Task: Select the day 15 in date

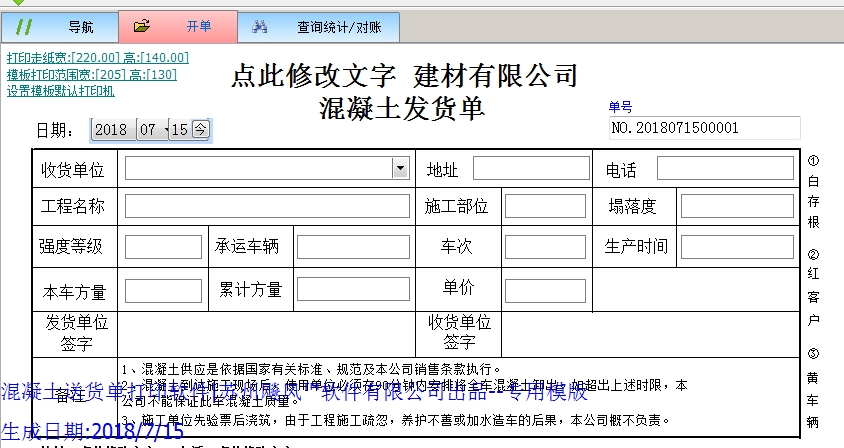Action: 180,130
